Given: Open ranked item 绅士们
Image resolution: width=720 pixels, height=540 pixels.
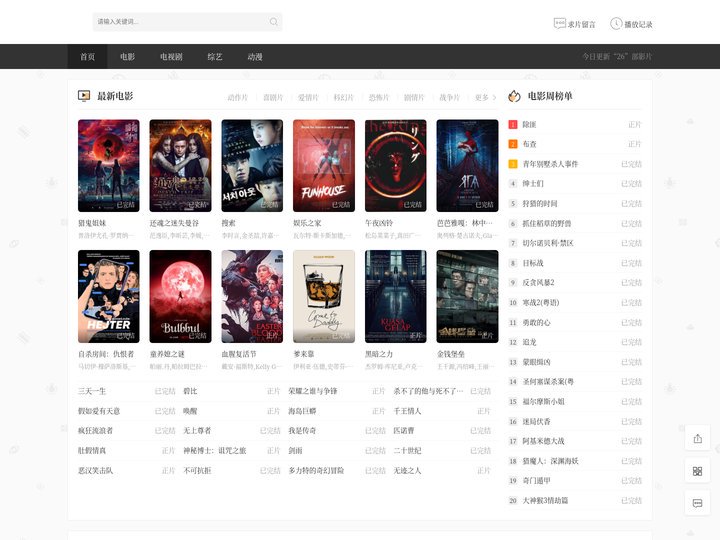Looking at the screenshot, I should [x=533, y=184].
